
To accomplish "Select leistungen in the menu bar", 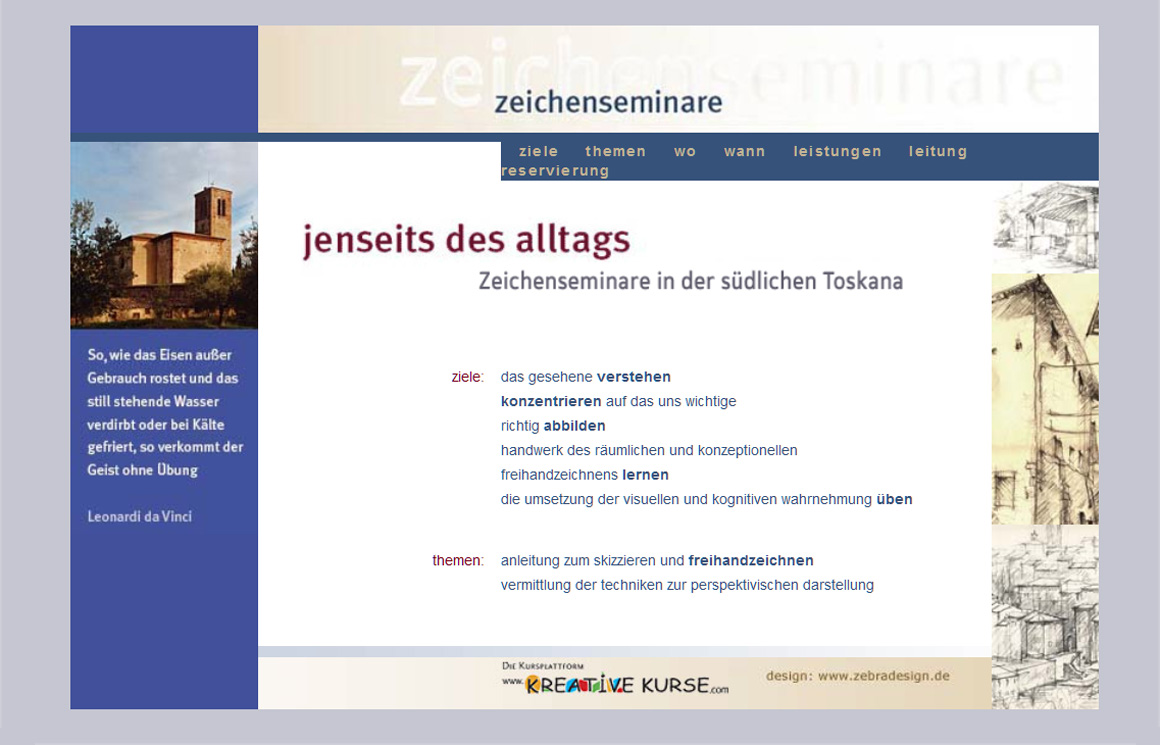I will (x=837, y=152).
